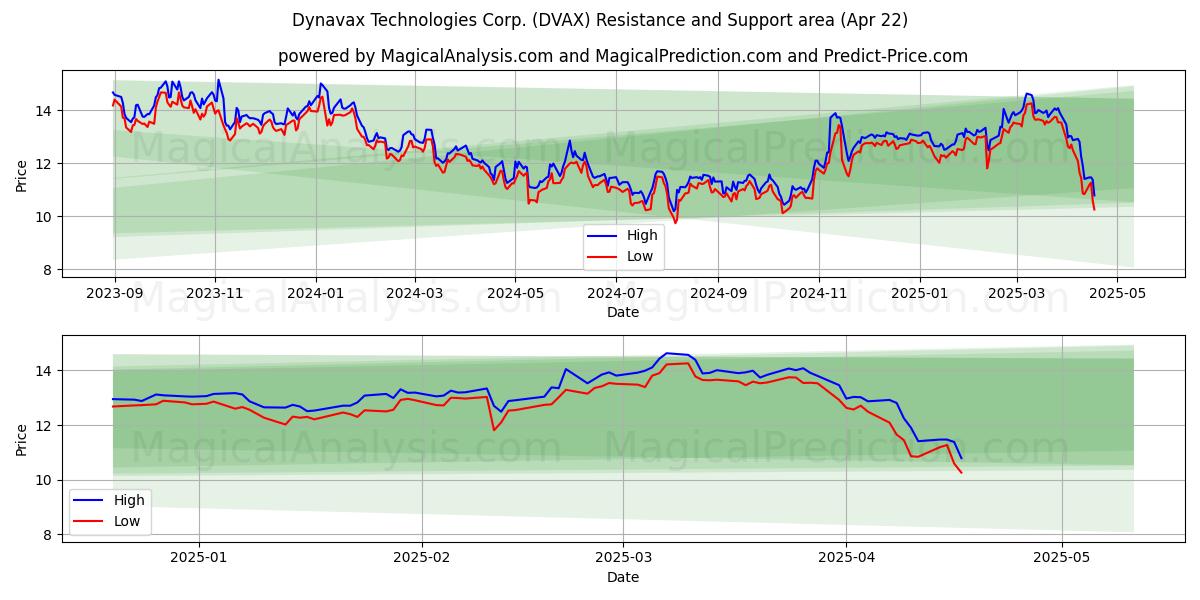Click the 2025-04 x-axis label on bottom chart
The image size is (1200, 600).
pos(846,559)
